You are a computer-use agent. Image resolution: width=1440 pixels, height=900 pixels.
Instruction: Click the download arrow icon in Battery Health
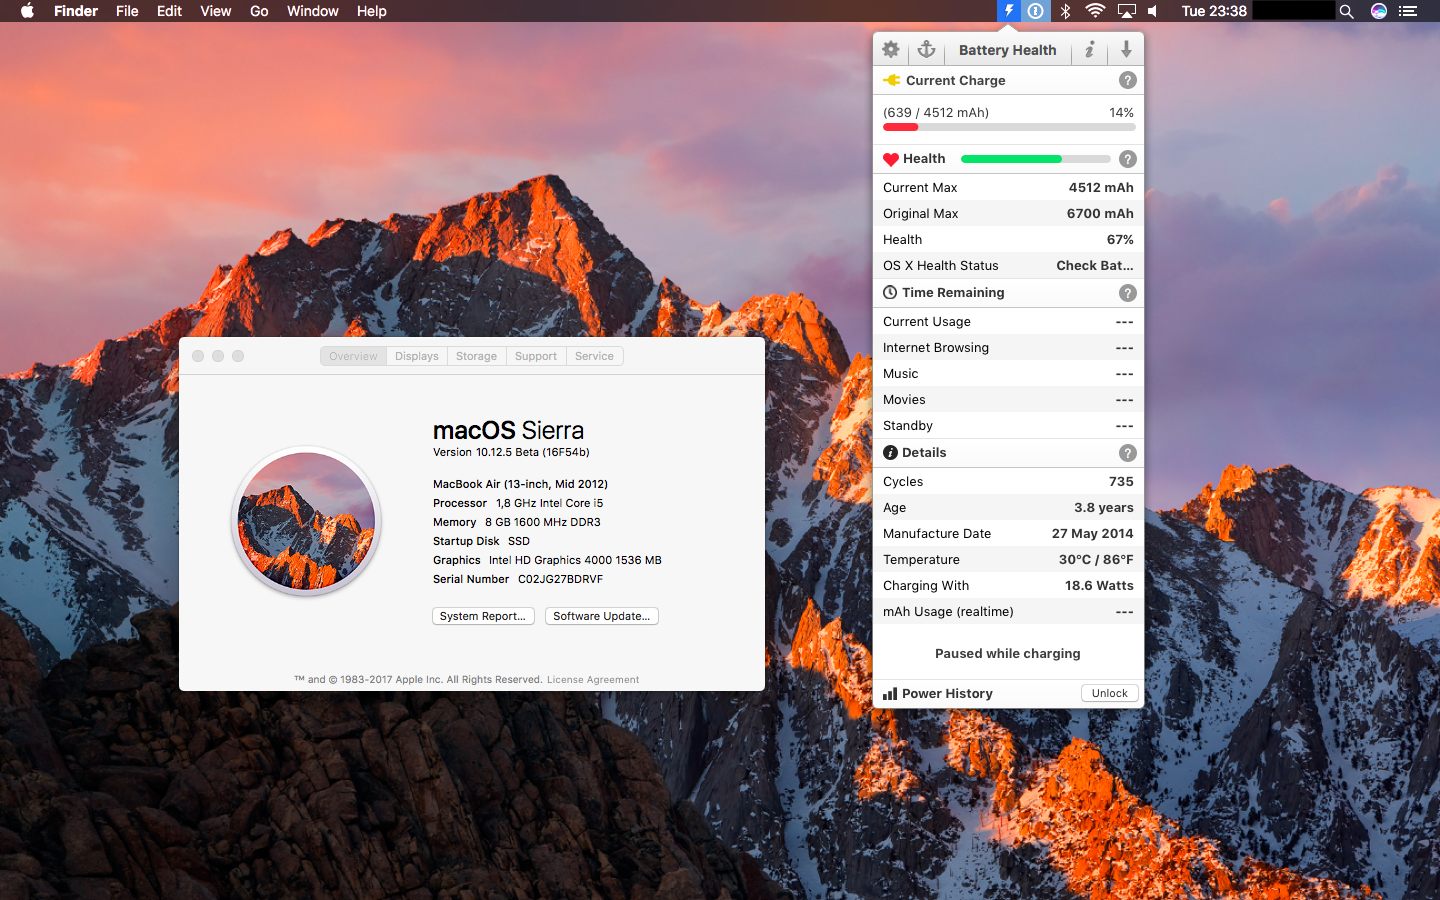1126,49
